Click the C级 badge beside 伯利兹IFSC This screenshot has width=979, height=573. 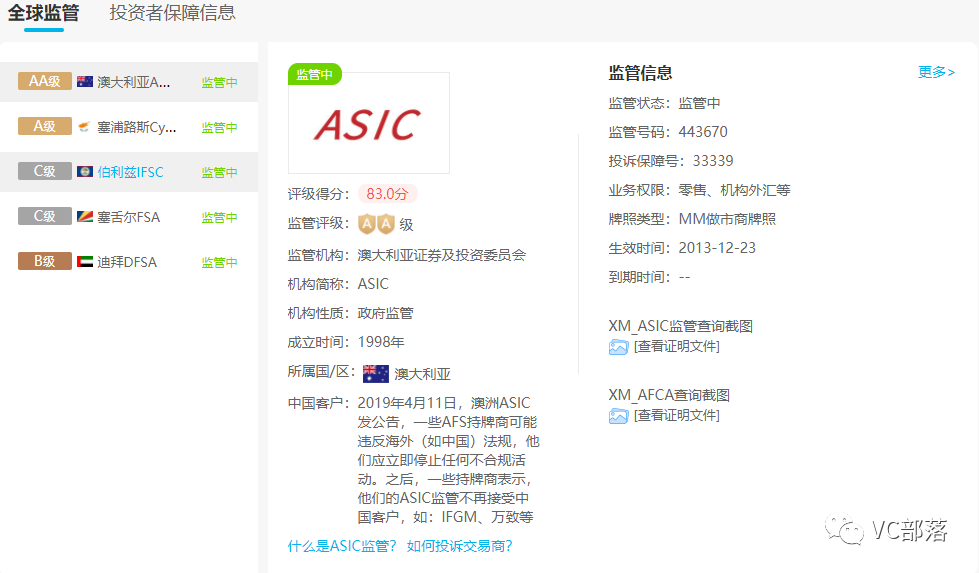pyautogui.click(x=44, y=171)
